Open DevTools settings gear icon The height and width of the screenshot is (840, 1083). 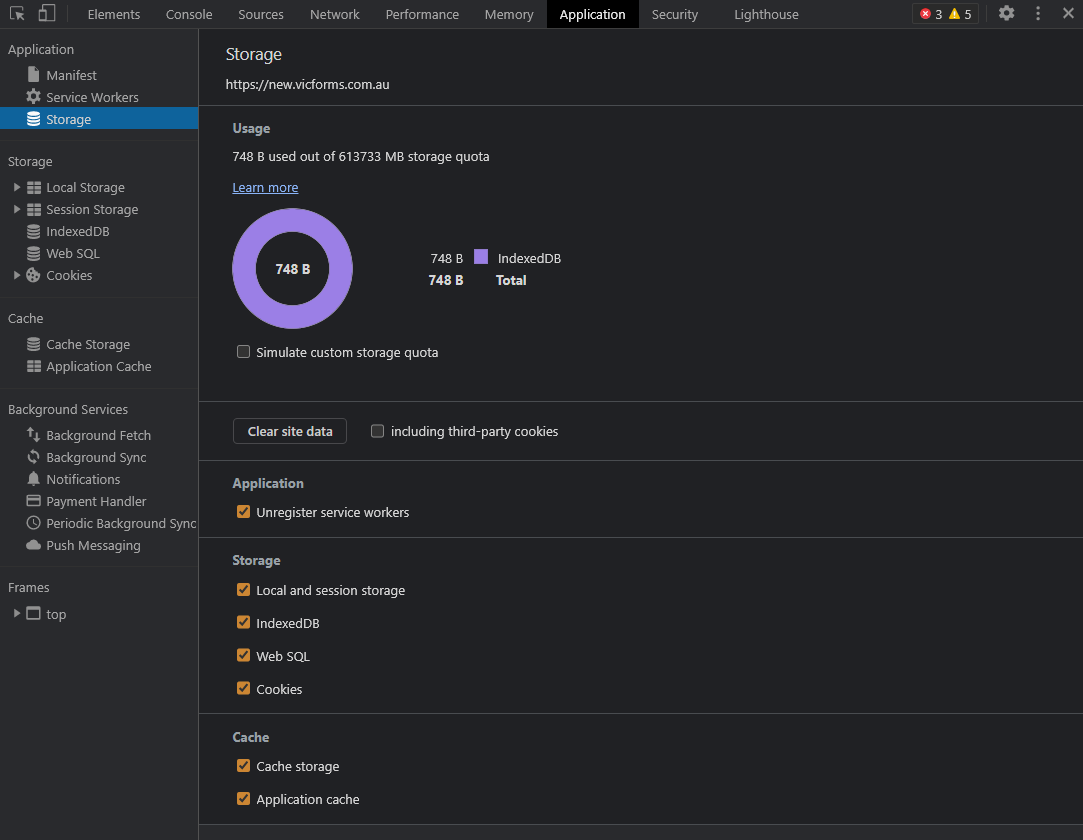[x=1006, y=14]
